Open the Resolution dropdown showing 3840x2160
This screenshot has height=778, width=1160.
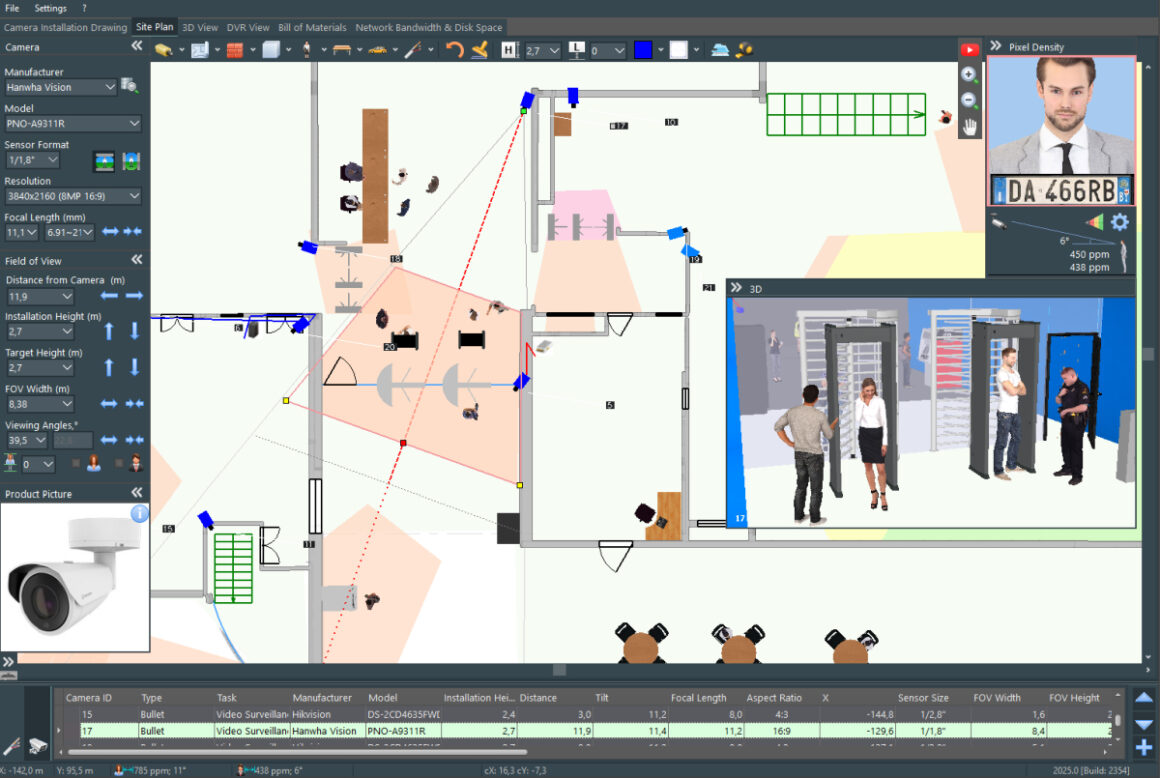click(73, 196)
